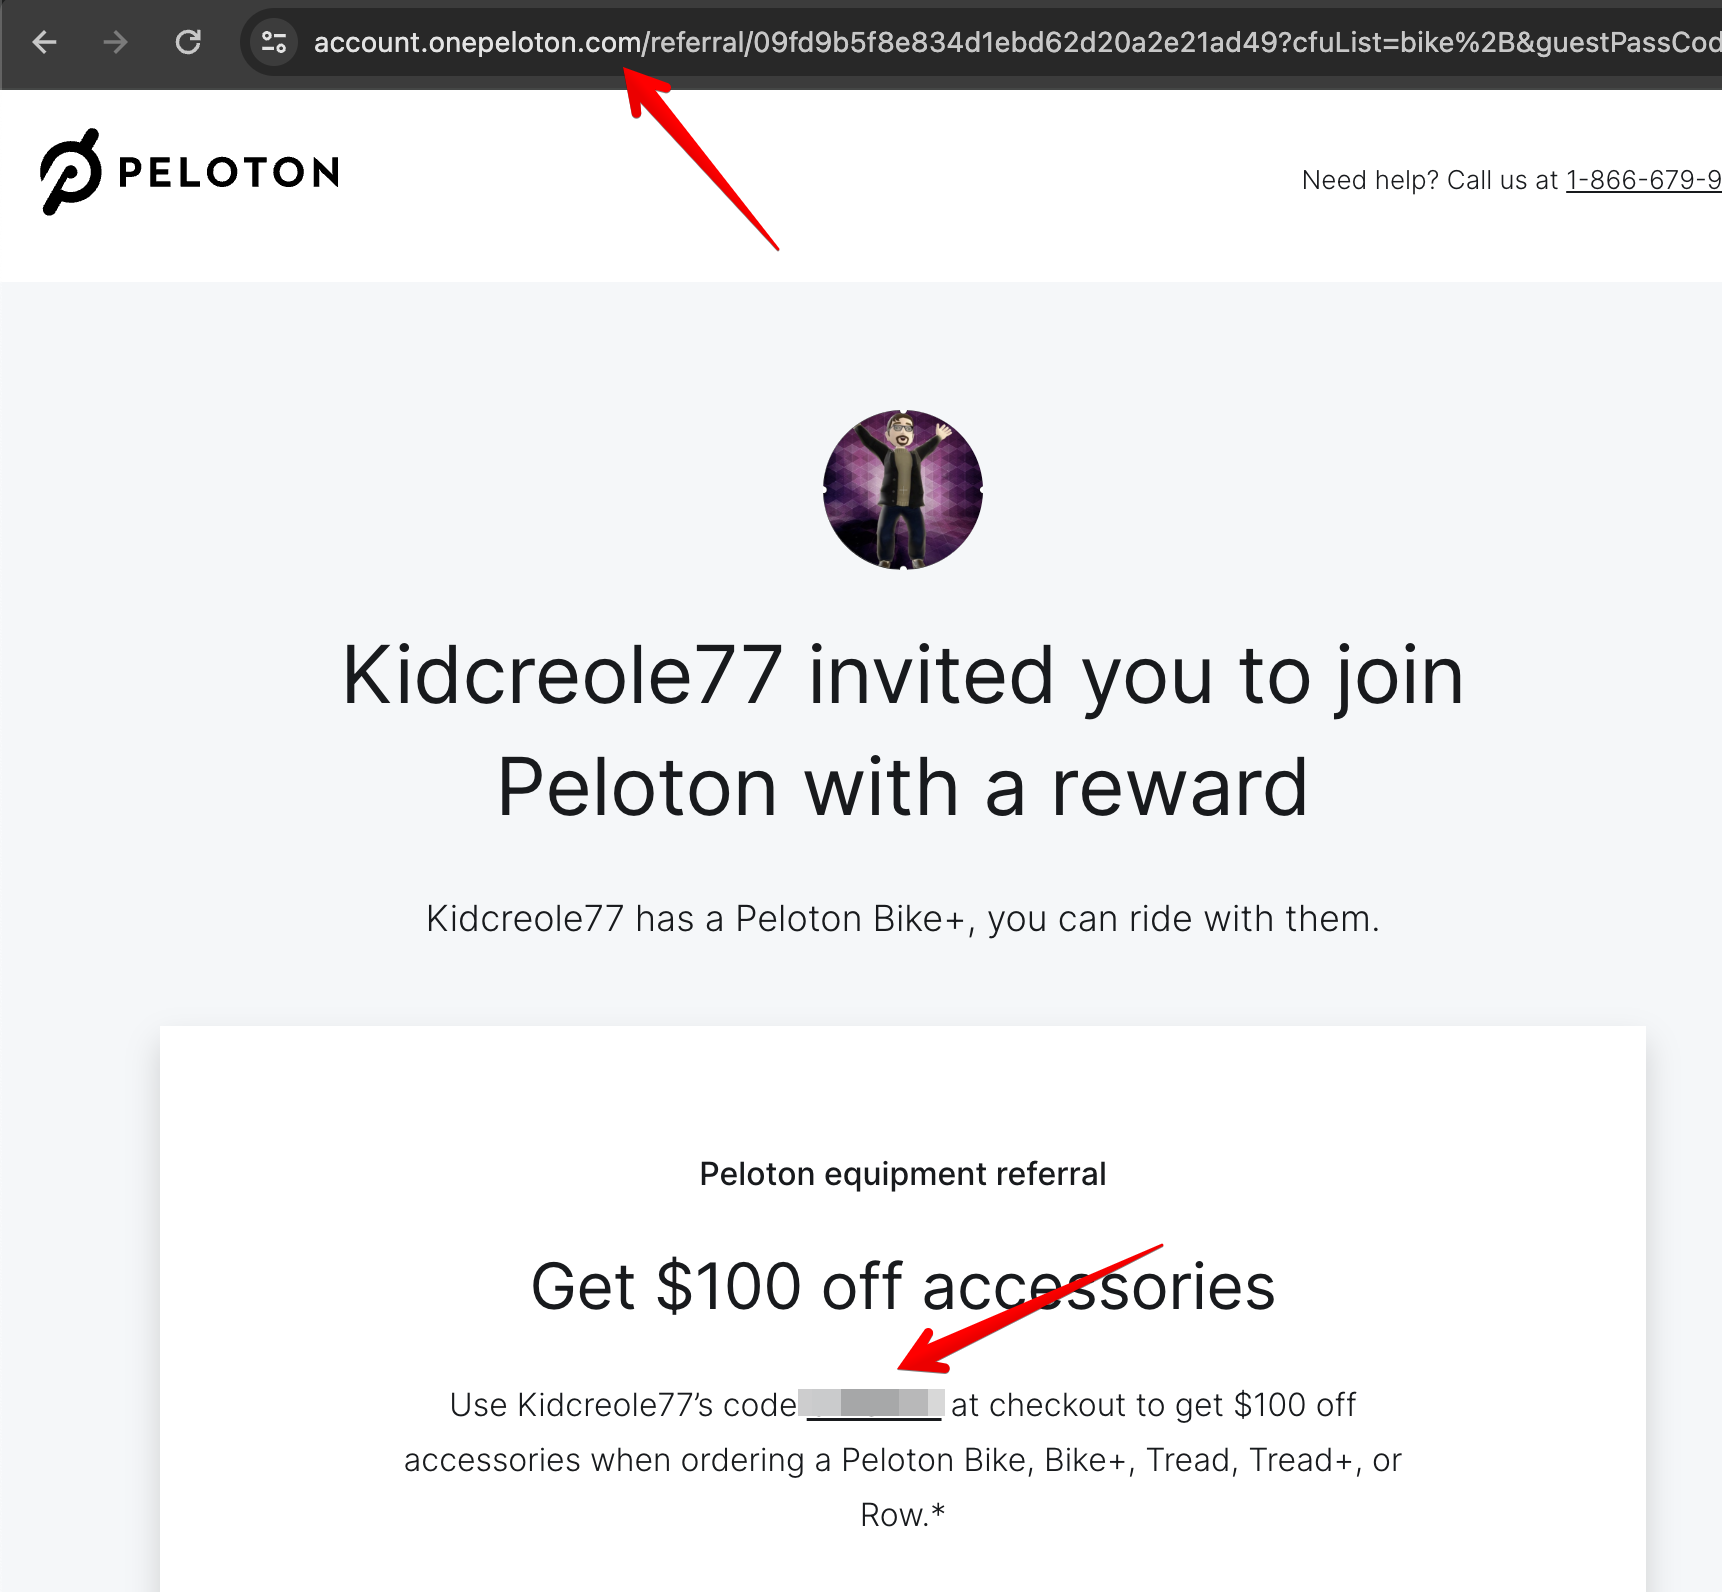This screenshot has height=1592, width=1722.
Task: Click the "at checkout to get $100 off" text
Action: (x=1153, y=1405)
